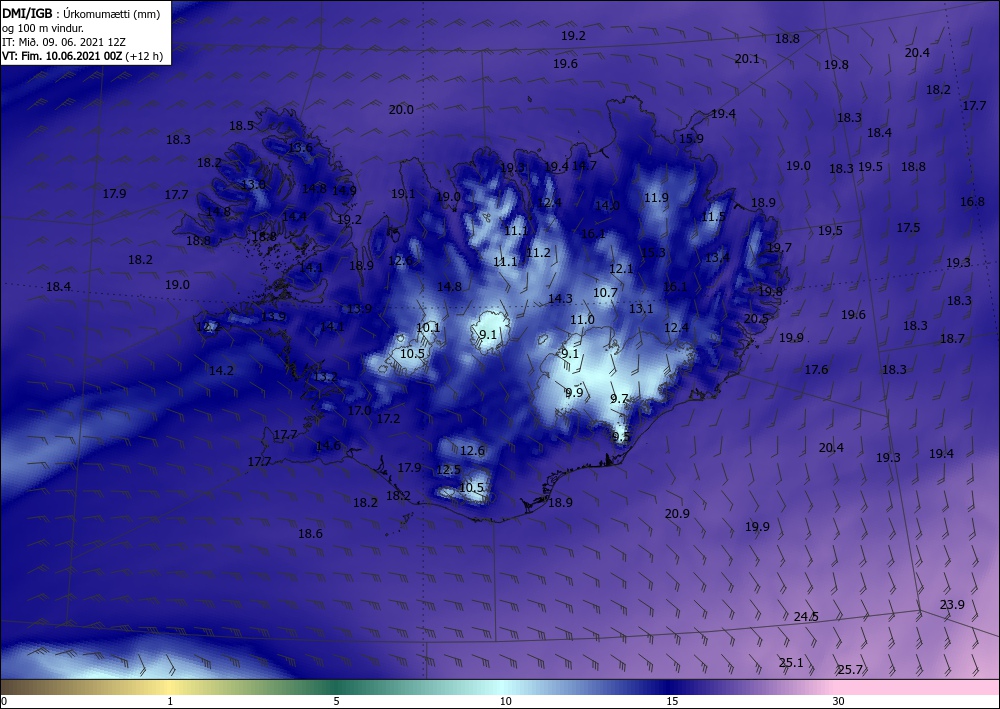Click the map value 23.9

coord(952,604)
